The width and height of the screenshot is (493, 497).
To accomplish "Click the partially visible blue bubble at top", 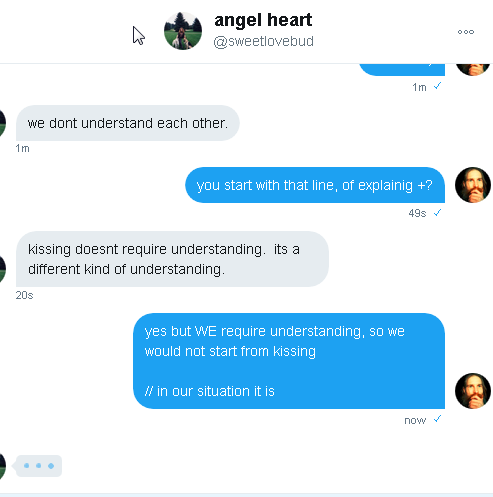I will (402, 69).
